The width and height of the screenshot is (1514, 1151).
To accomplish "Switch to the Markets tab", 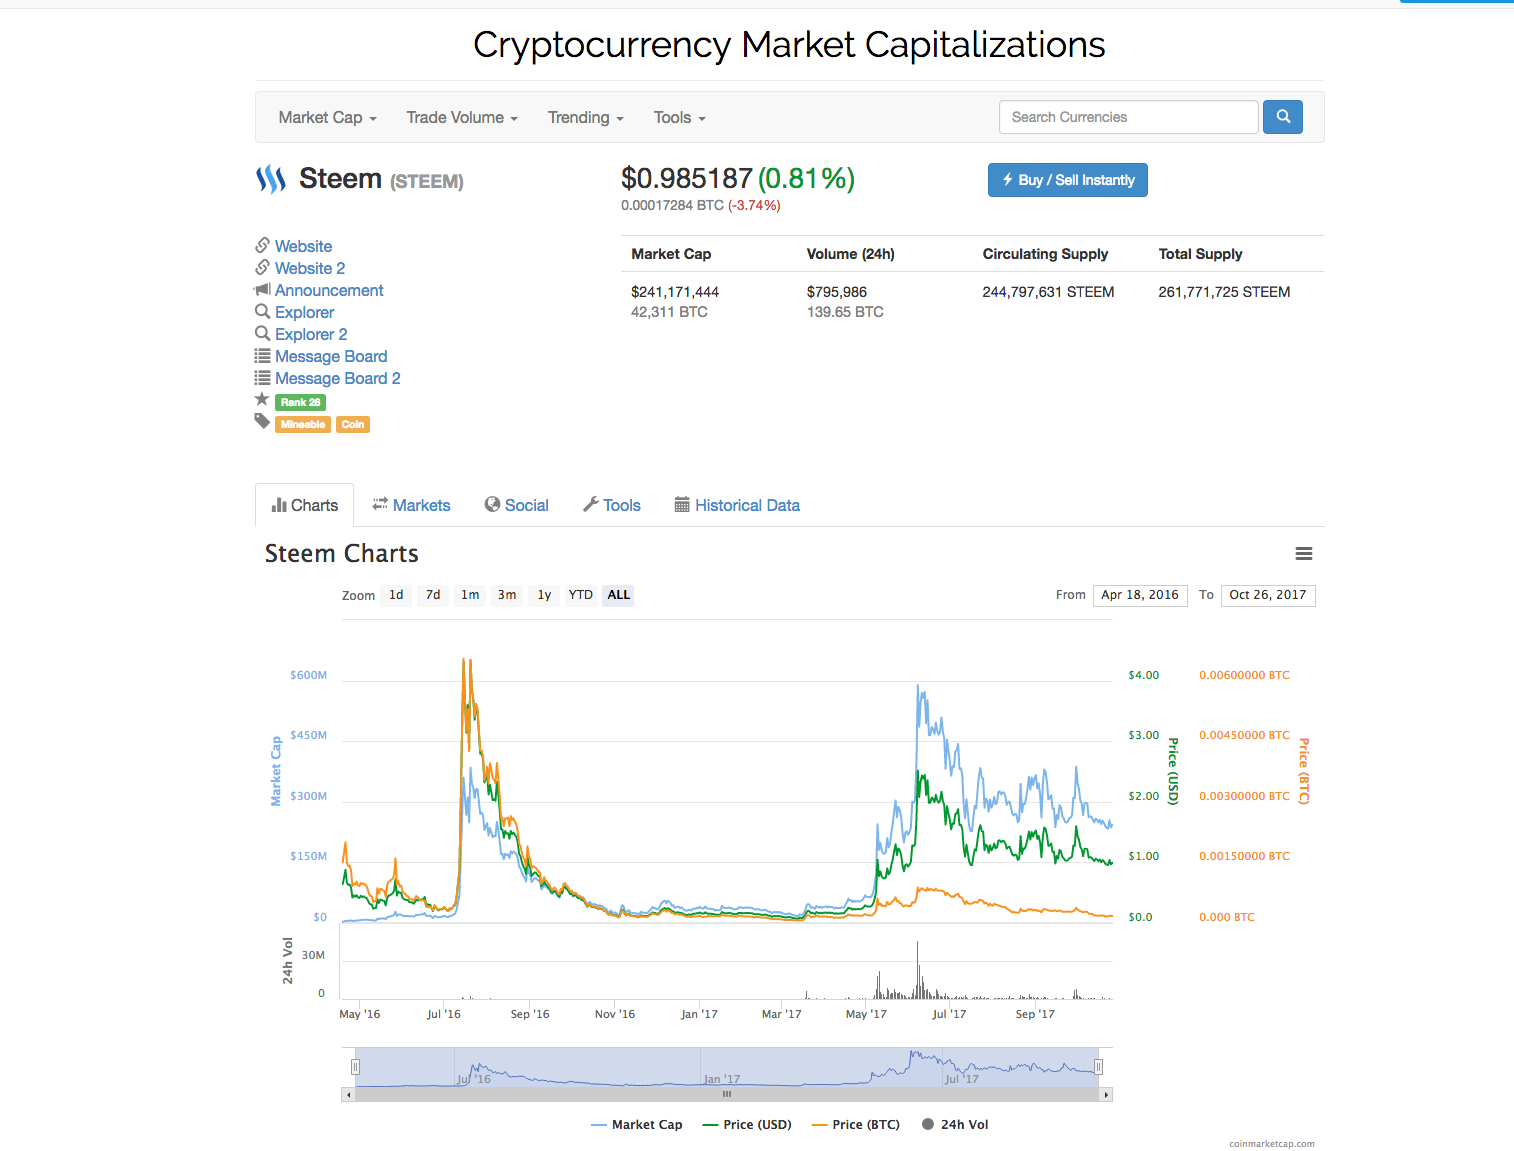I will tap(411, 505).
